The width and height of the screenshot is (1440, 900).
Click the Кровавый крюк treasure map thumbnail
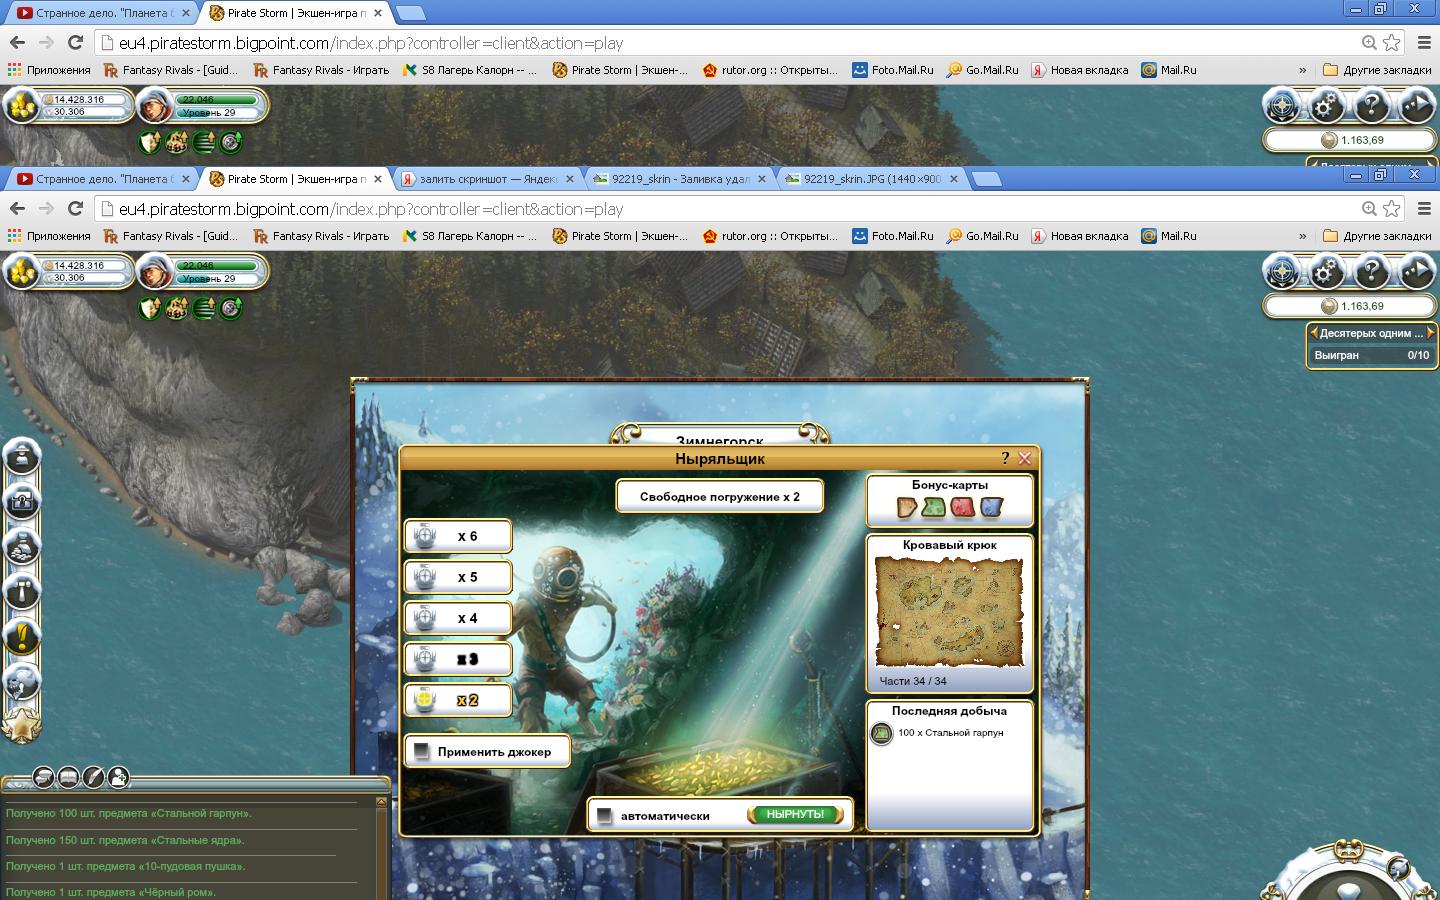[x=949, y=611]
